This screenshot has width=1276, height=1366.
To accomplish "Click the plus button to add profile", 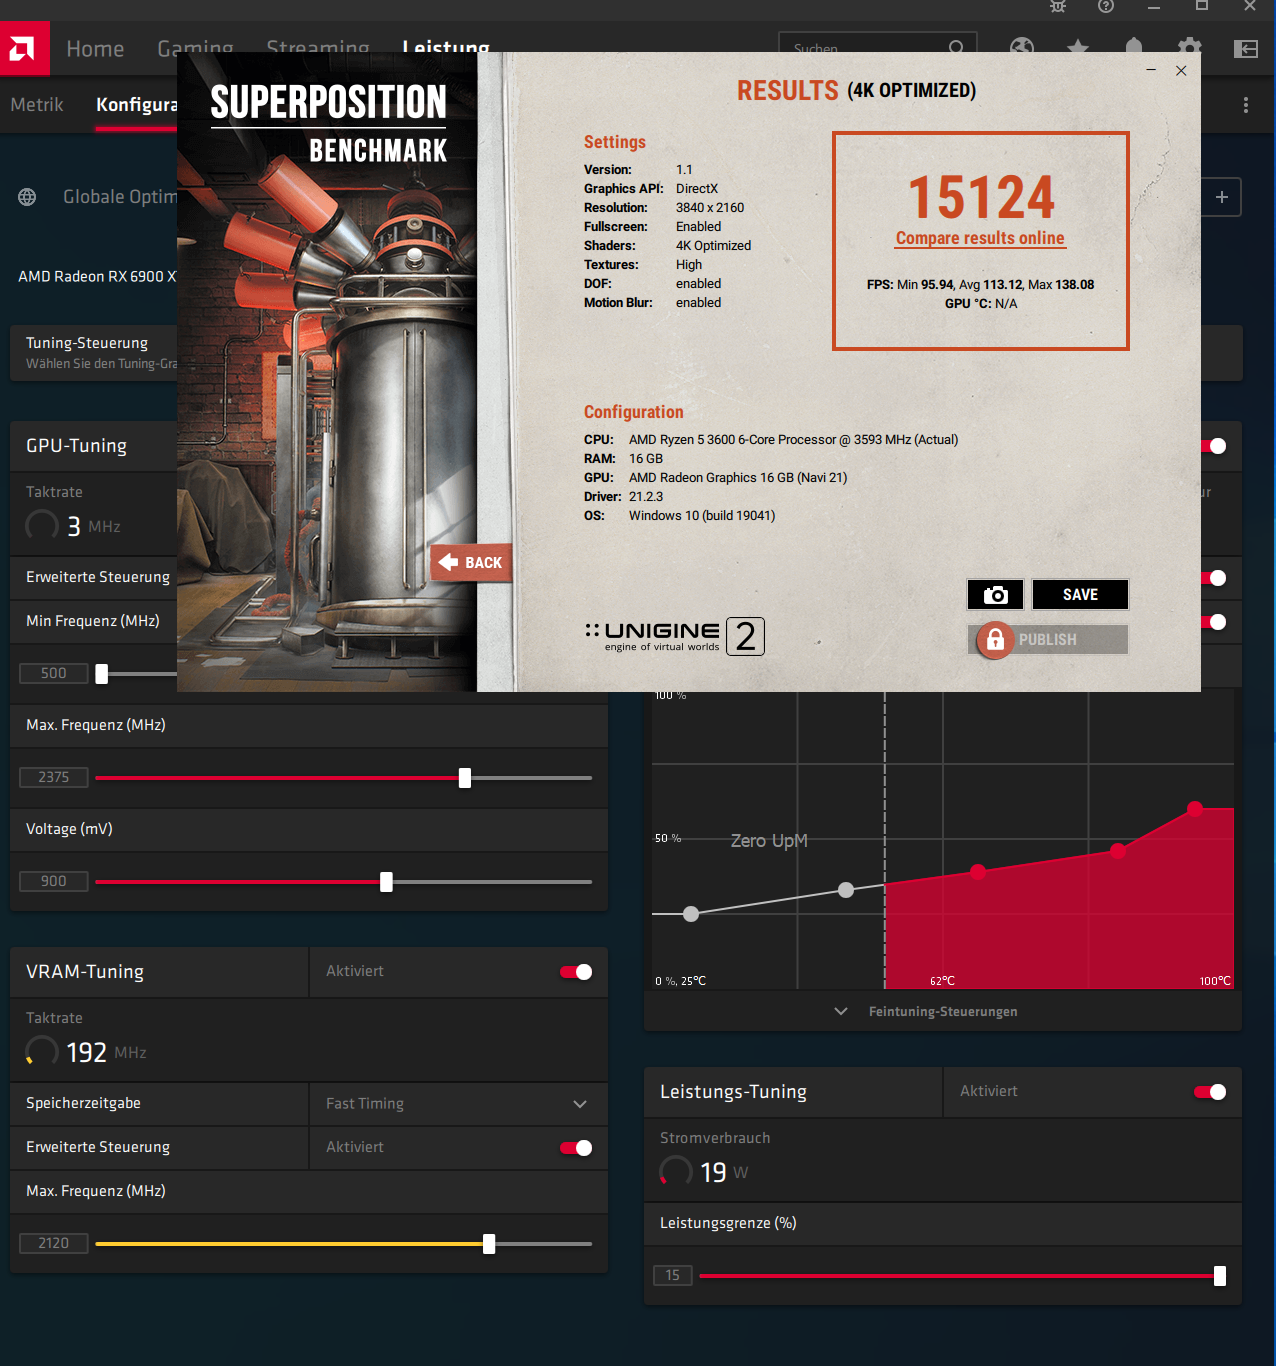I will 1222,197.
